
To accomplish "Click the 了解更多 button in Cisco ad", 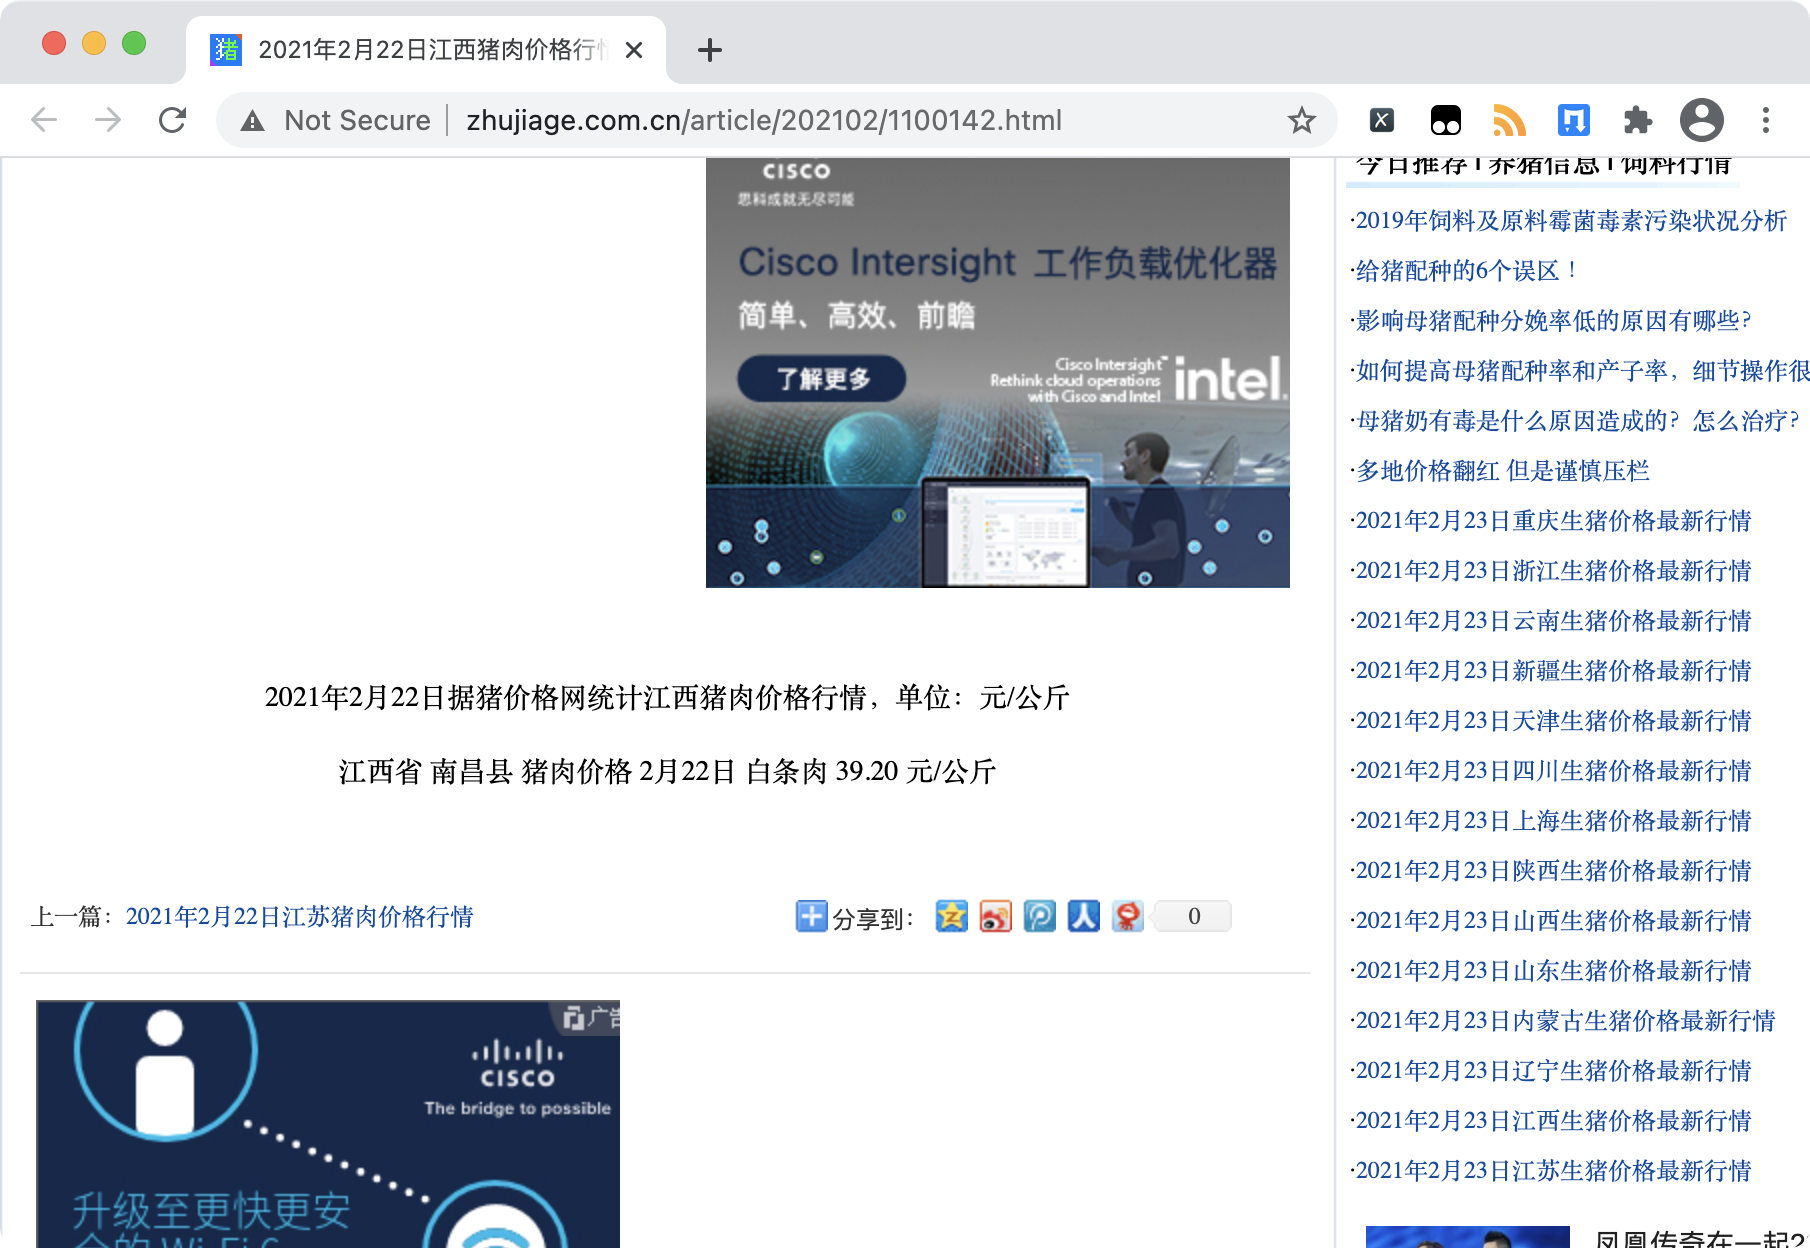I will pos(822,379).
